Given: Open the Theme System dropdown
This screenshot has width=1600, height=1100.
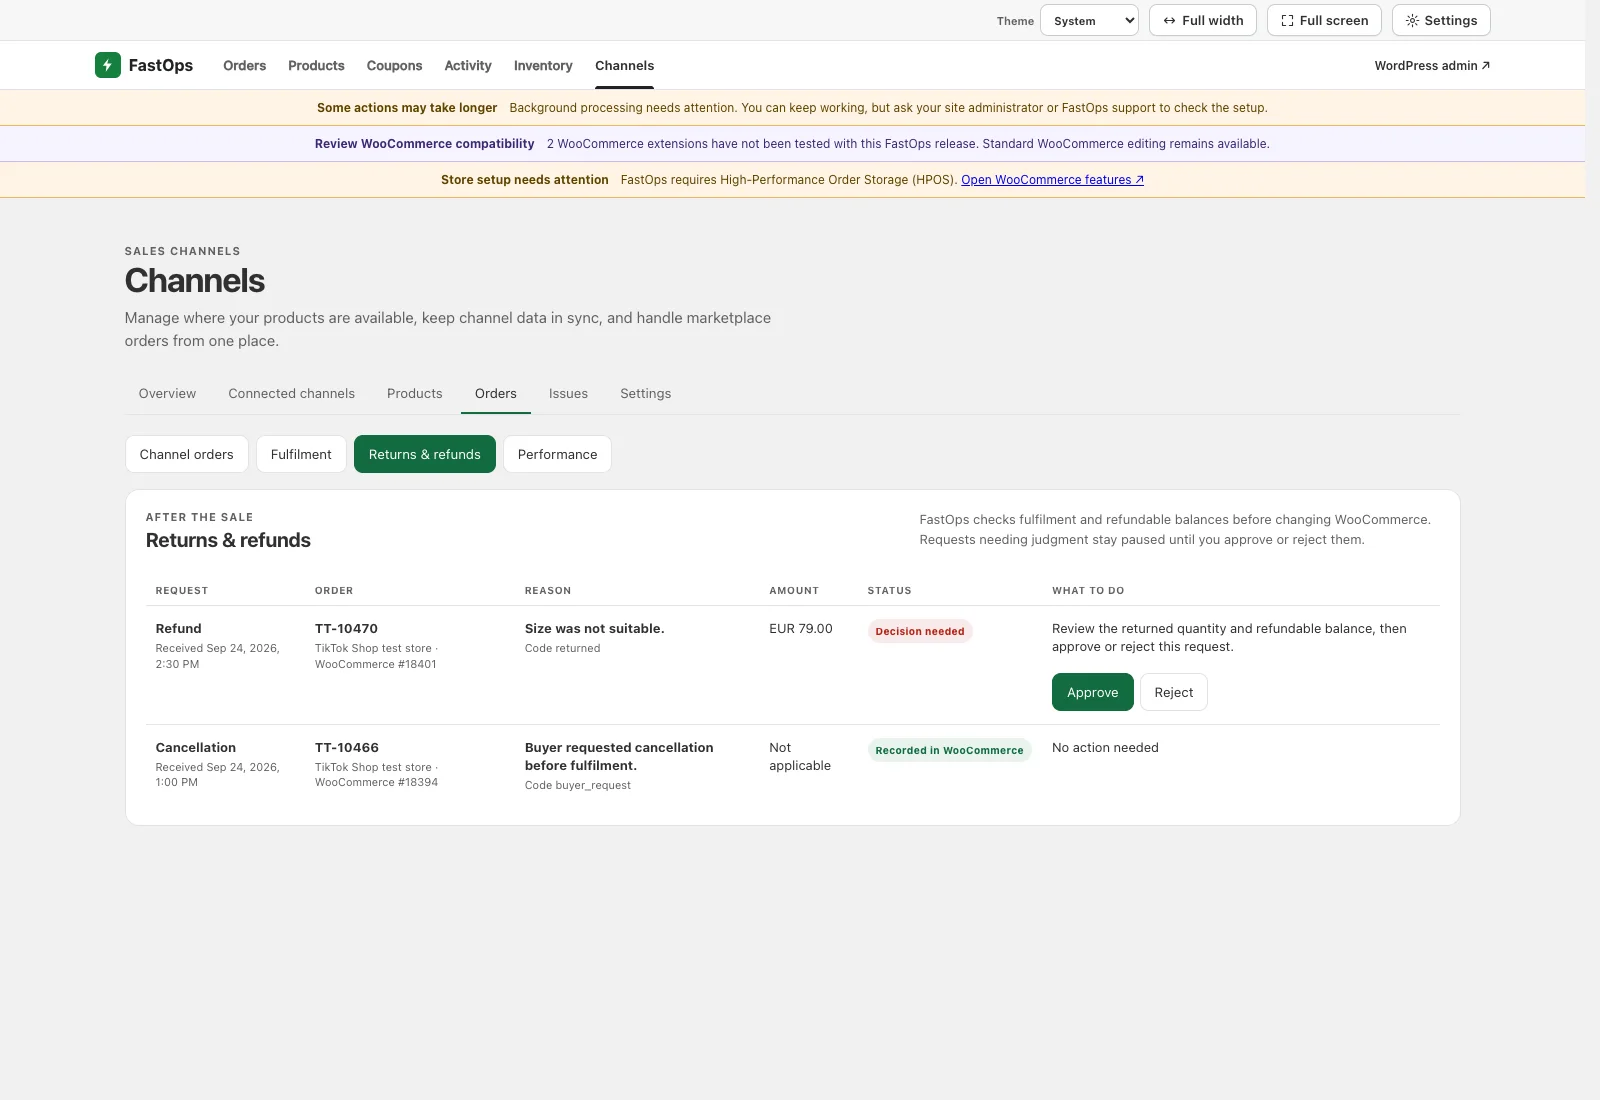Looking at the screenshot, I should click(x=1089, y=20).
